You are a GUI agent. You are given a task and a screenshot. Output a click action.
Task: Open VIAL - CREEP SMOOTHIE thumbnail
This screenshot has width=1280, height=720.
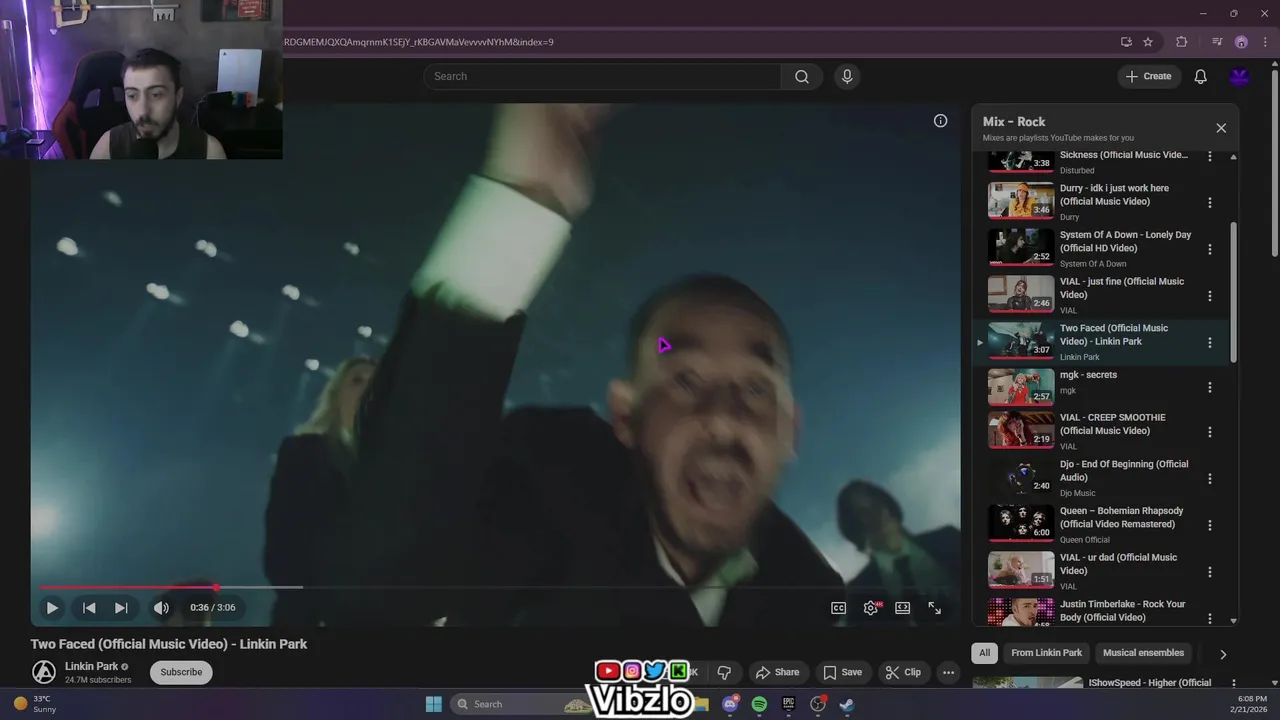[1021, 430]
